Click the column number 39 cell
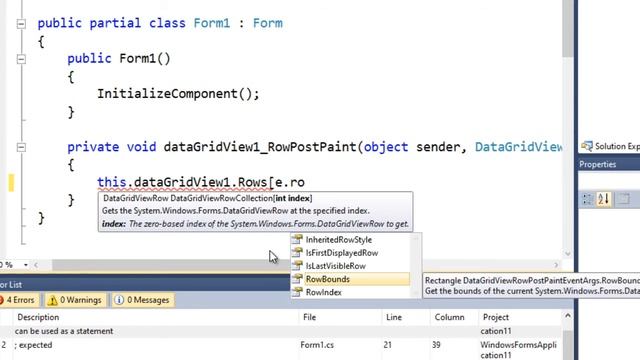This screenshot has height=360, width=640. pos(436,345)
